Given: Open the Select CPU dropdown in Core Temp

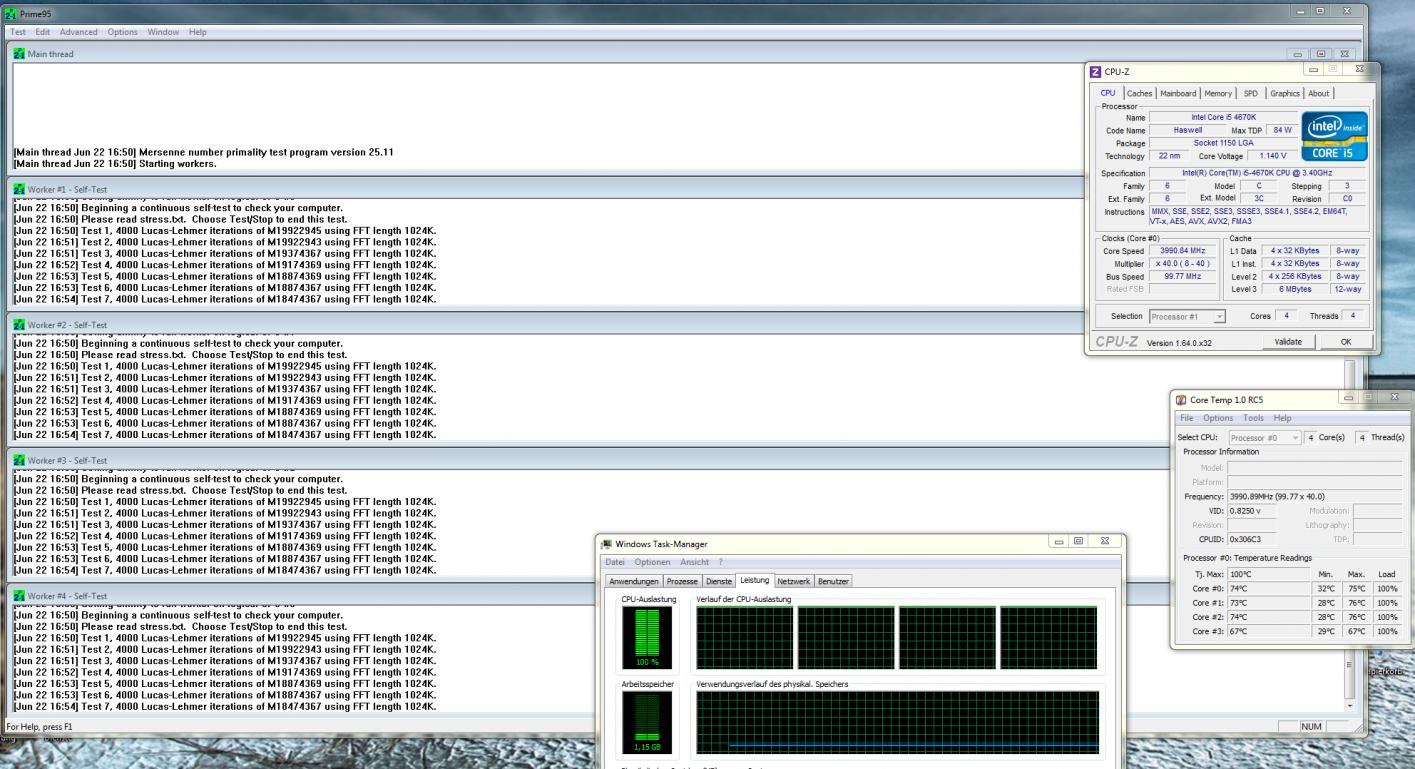Looking at the screenshot, I should click(1265, 437).
